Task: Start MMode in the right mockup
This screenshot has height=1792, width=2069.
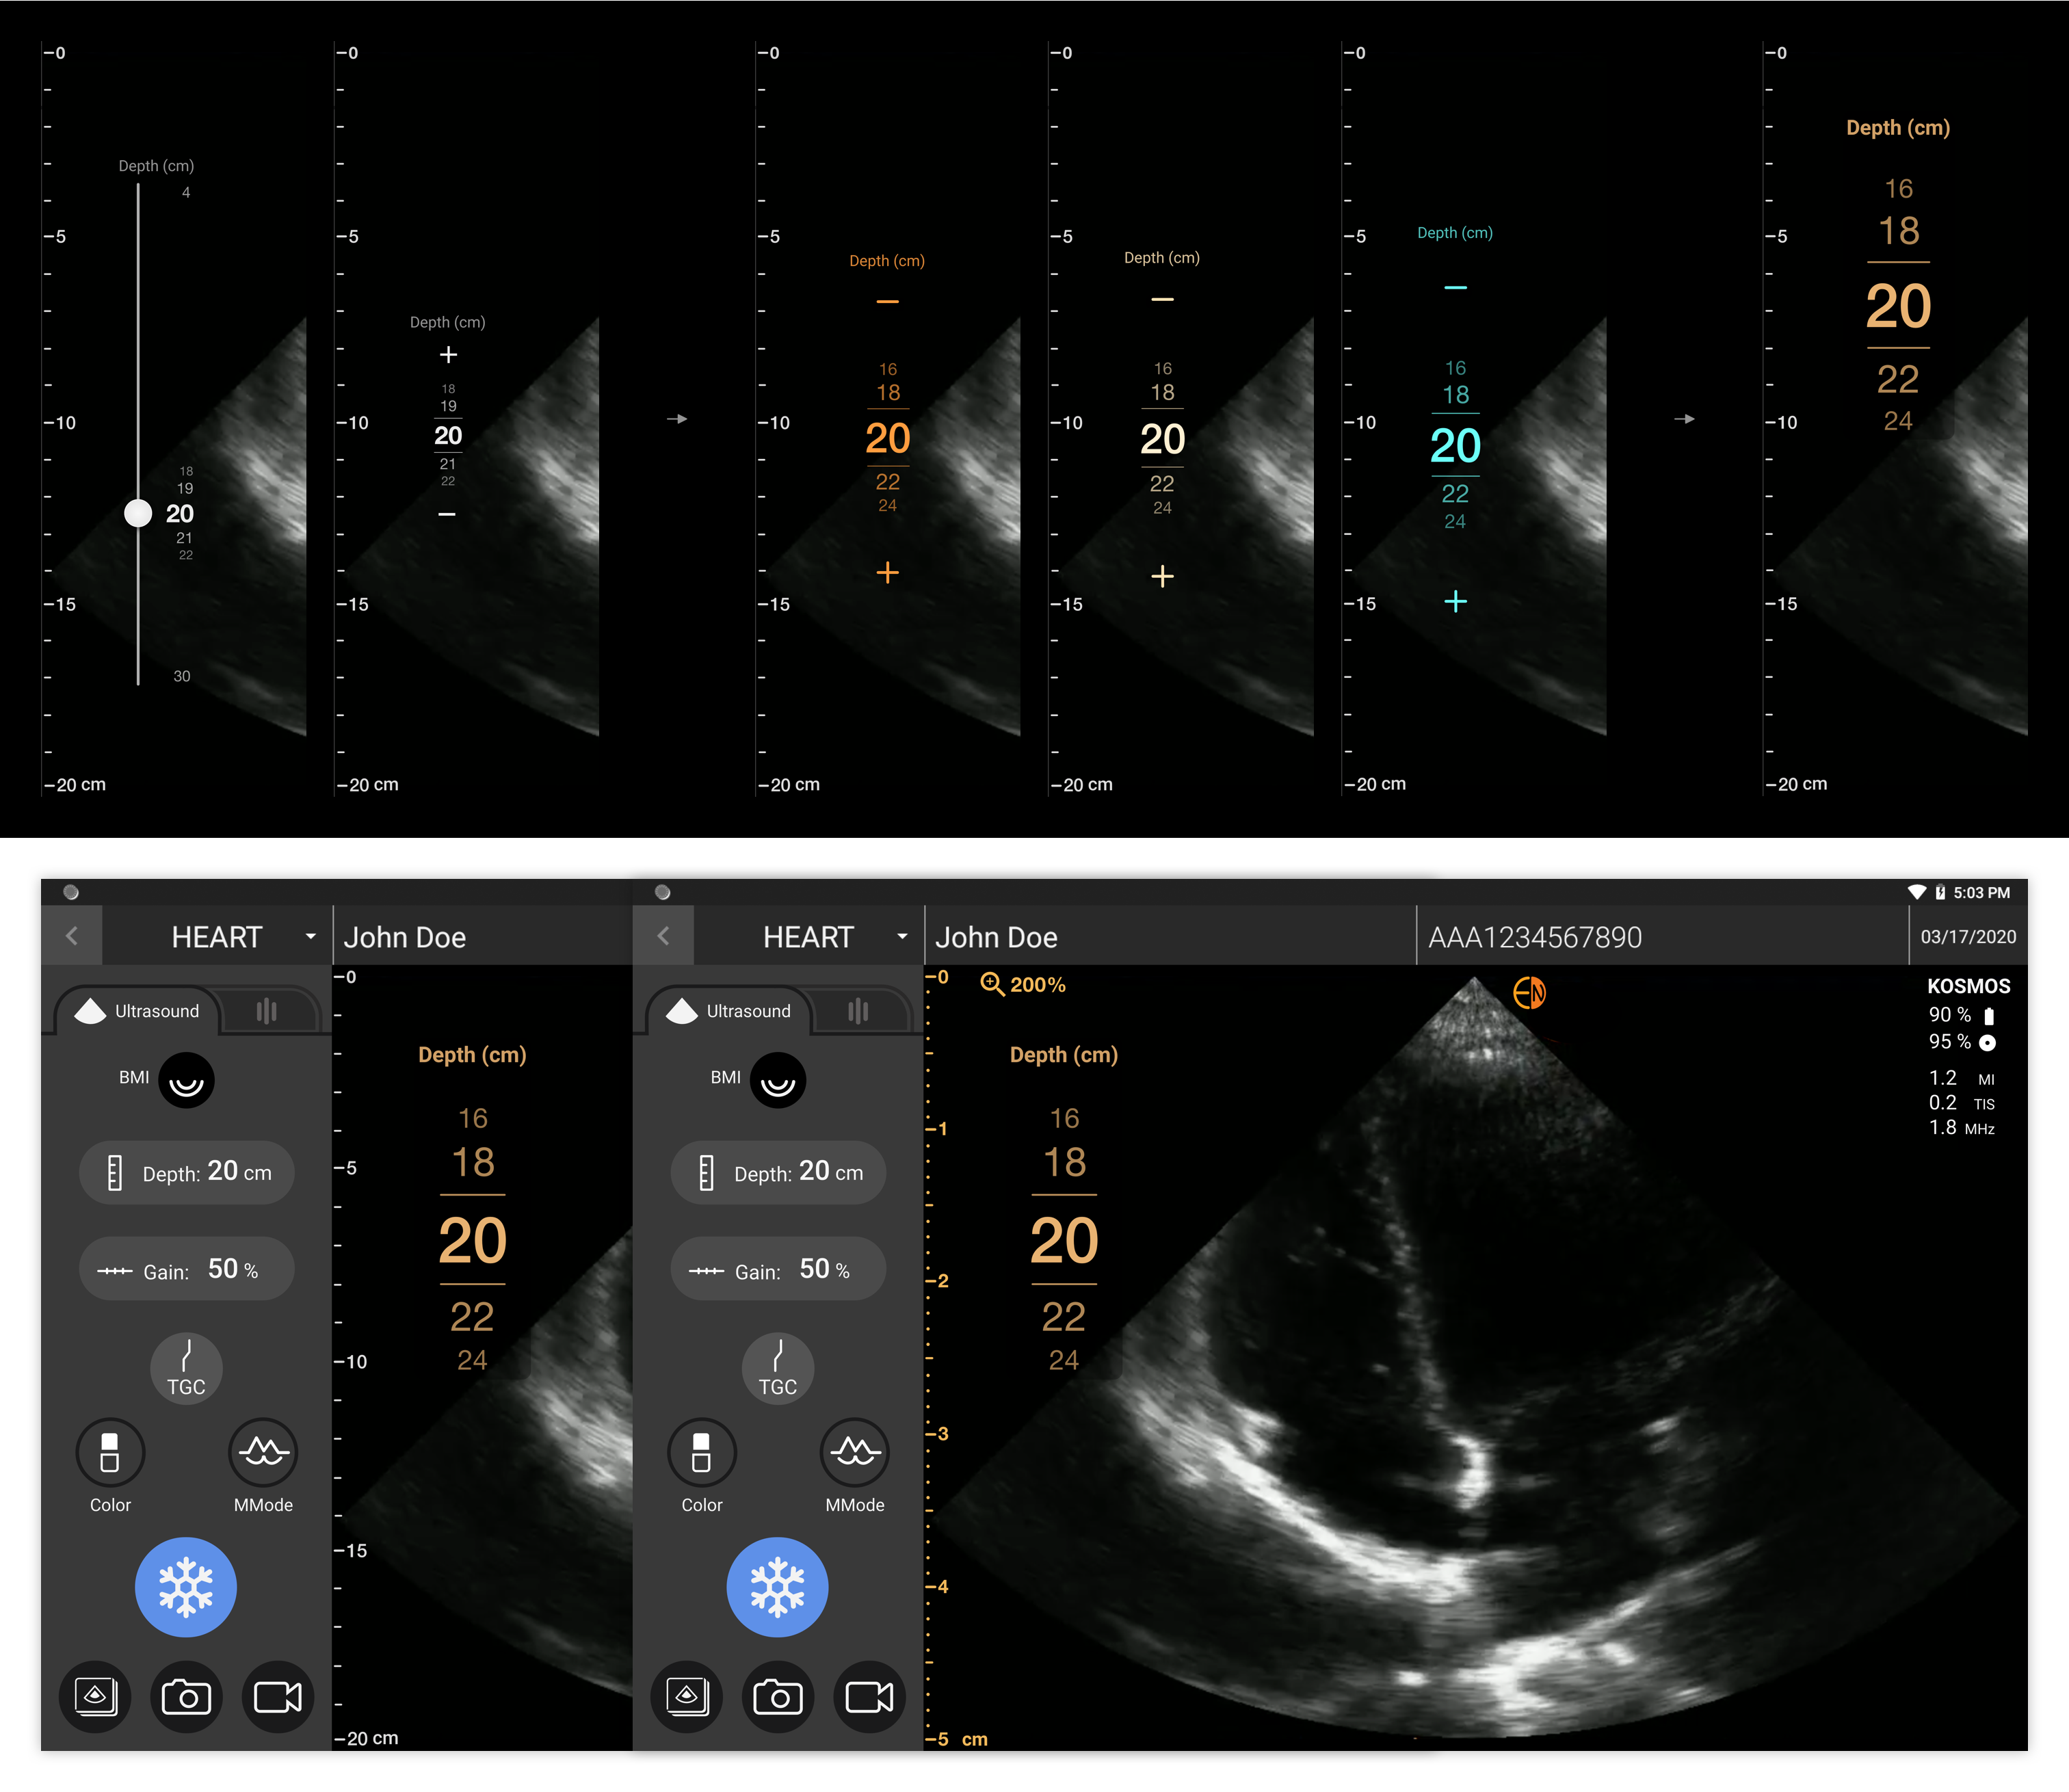Action: coord(855,1452)
